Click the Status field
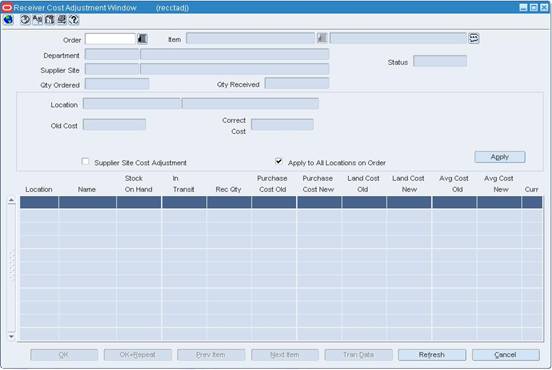552x370 pixels. (440, 61)
